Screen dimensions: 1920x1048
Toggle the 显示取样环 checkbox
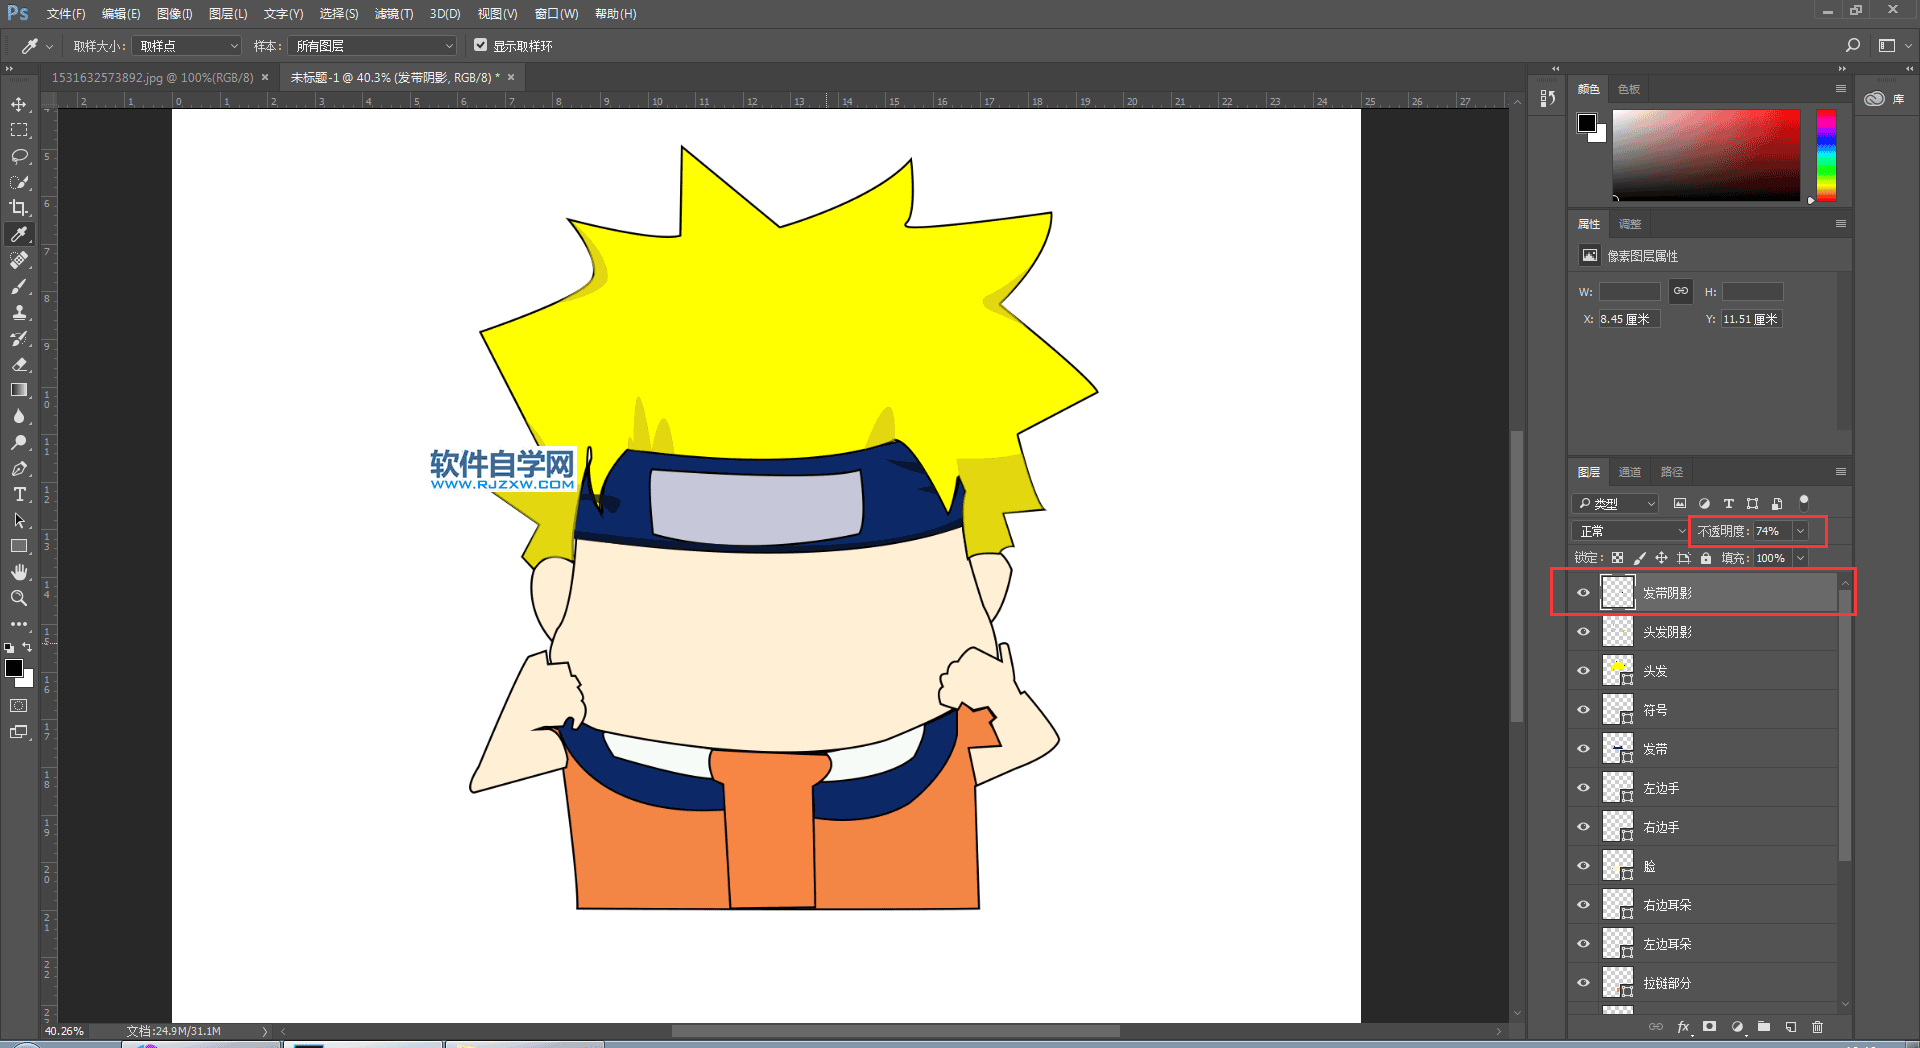tap(480, 45)
